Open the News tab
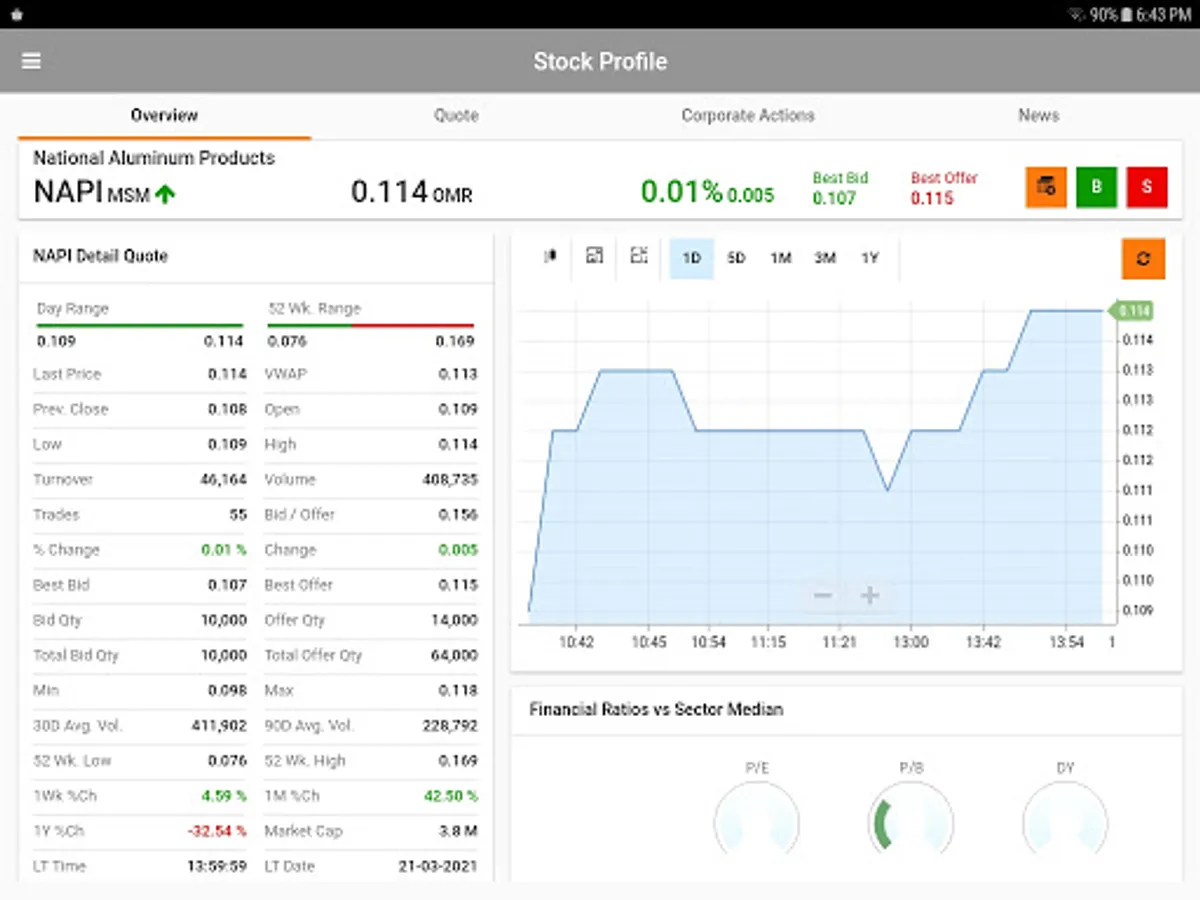The height and width of the screenshot is (900, 1200). (x=1039, y=116)
